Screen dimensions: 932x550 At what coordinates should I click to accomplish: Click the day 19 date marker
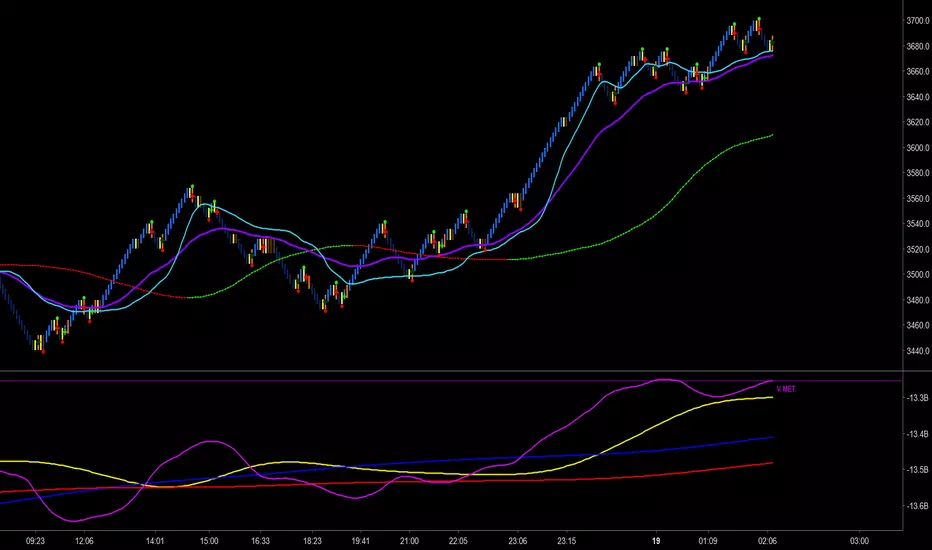656,541
